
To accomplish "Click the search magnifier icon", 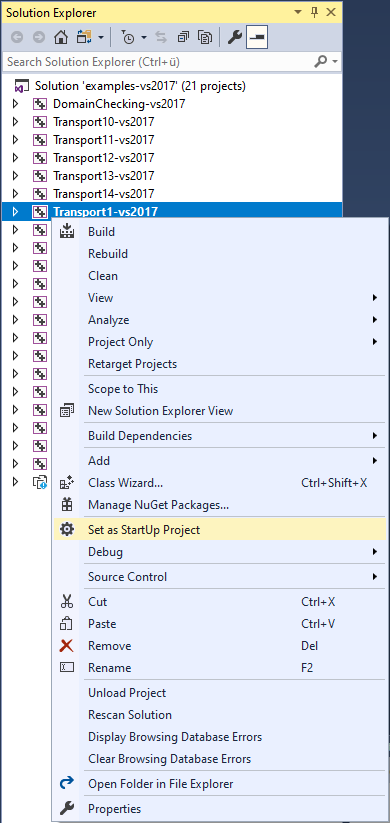I will 320,62.
